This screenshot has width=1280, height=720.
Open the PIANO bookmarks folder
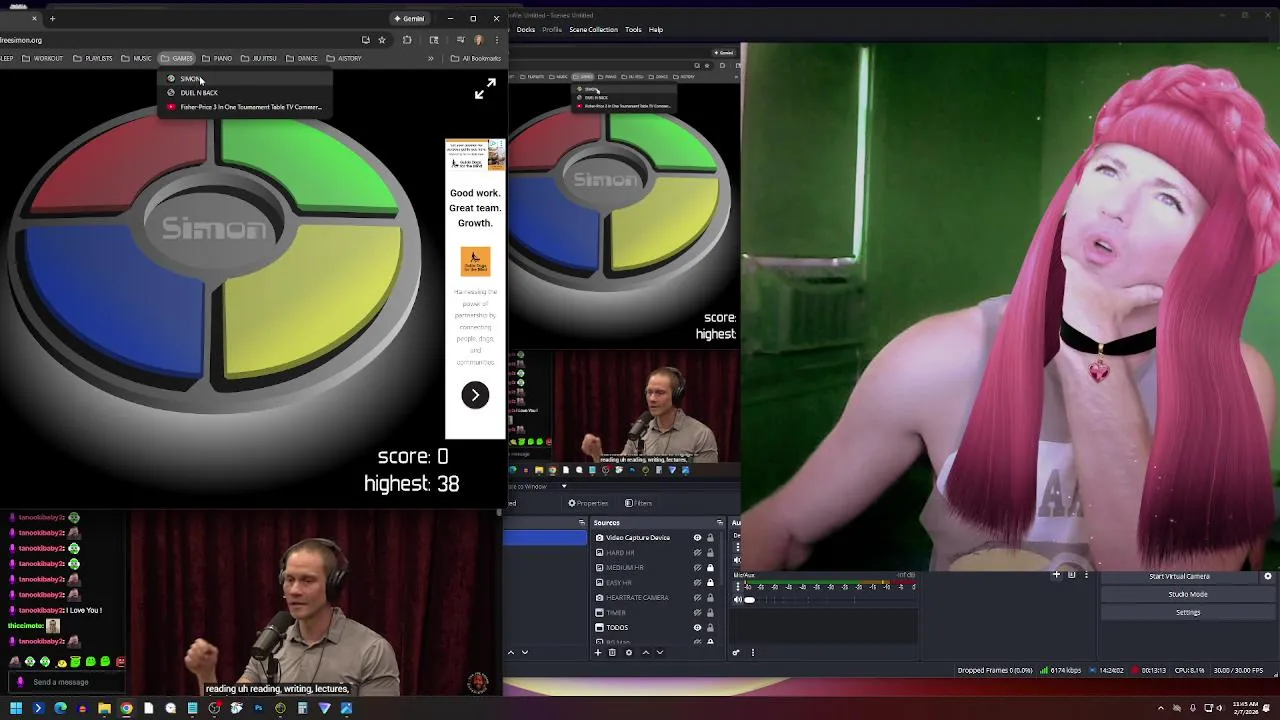click(217, 58)
